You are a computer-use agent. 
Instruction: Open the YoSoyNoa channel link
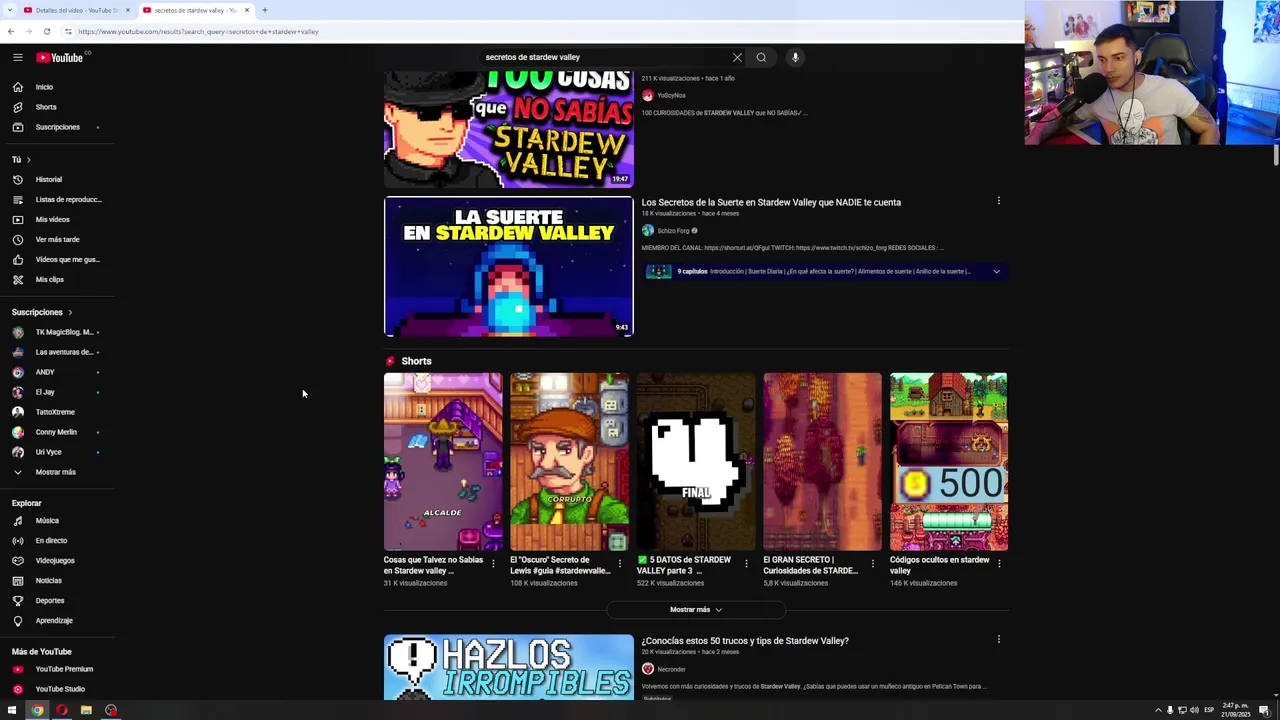671,95
